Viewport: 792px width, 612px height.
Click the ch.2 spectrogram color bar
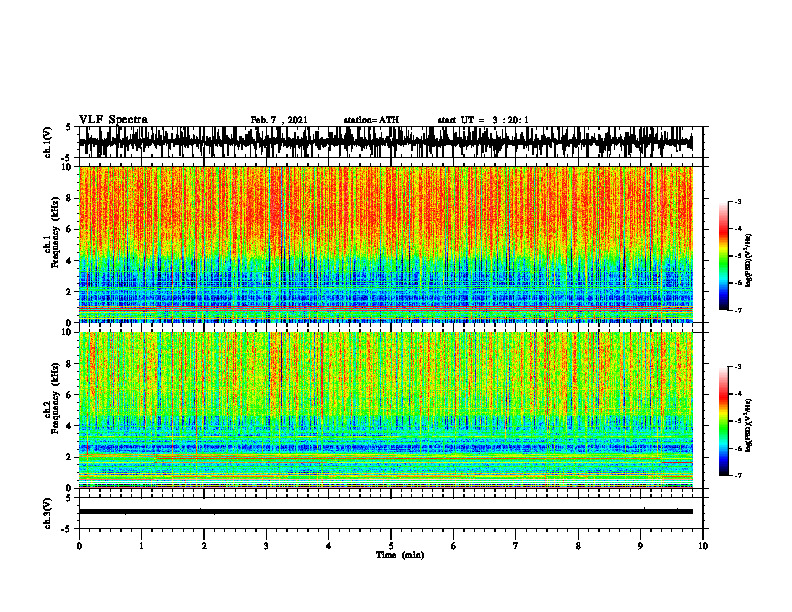point(723,421)
